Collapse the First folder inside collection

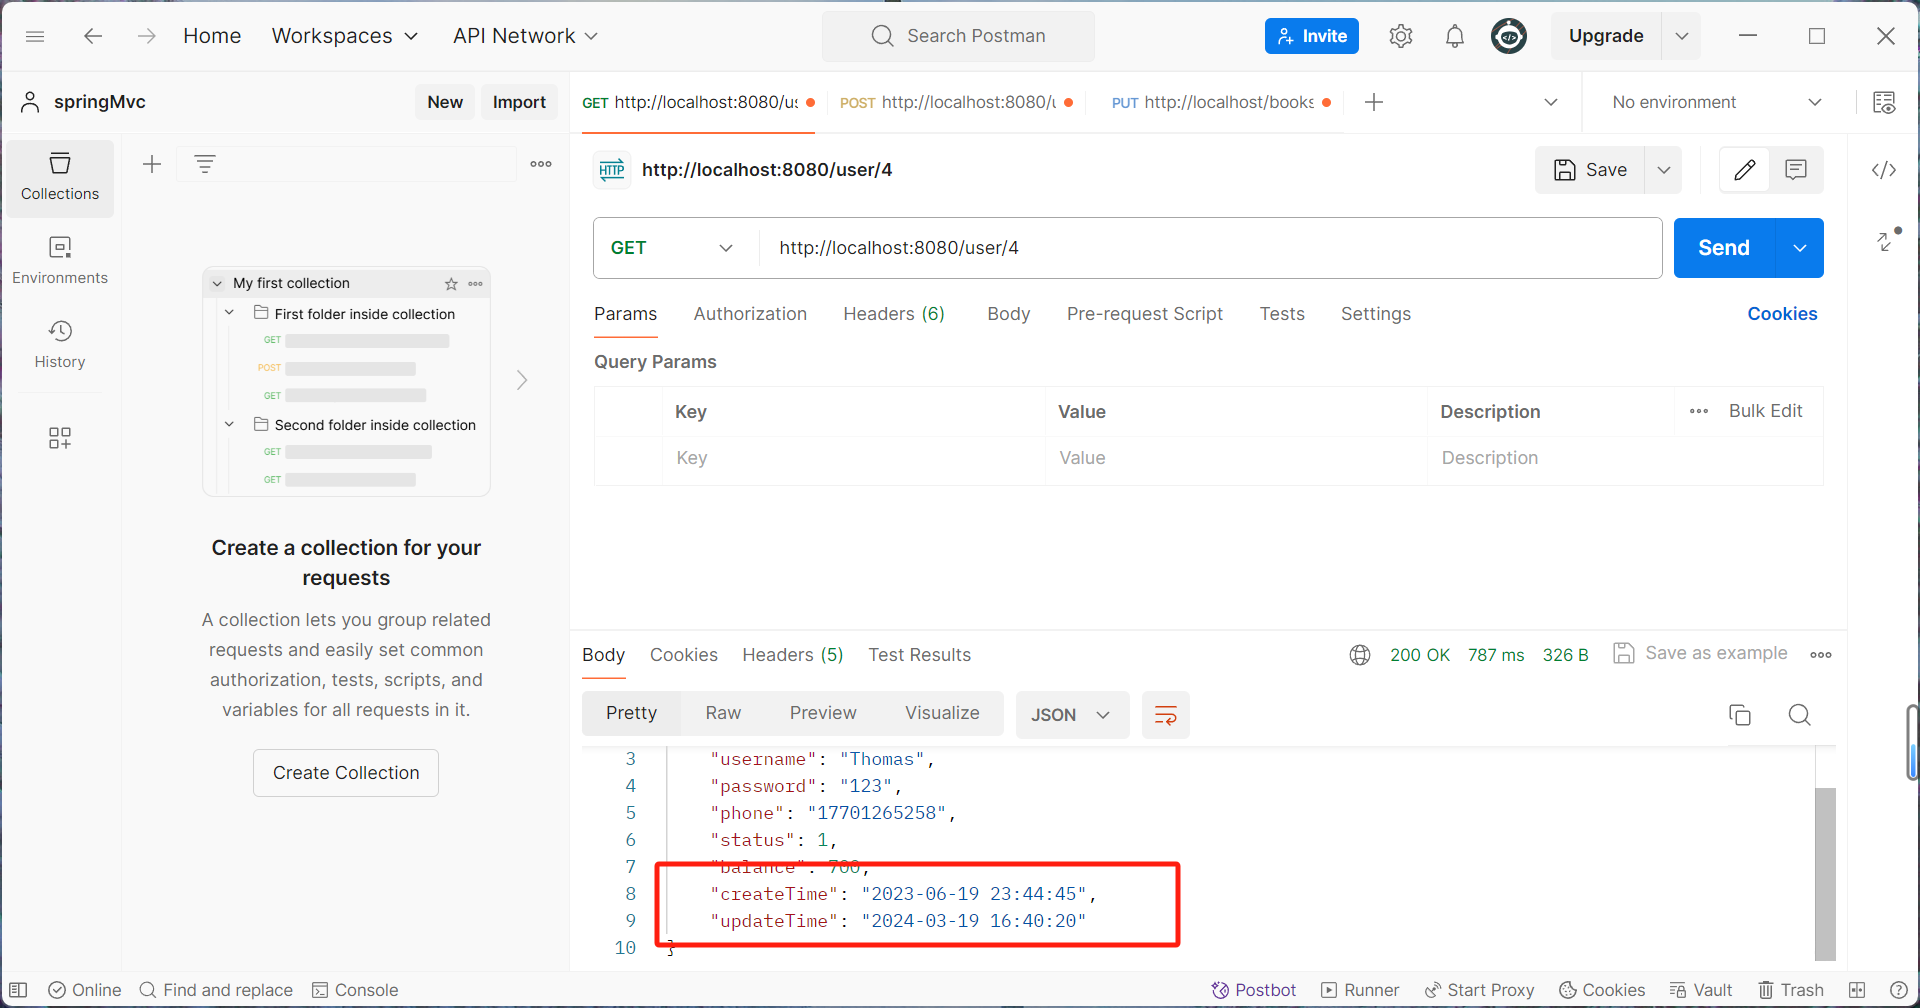coord(229,313)
